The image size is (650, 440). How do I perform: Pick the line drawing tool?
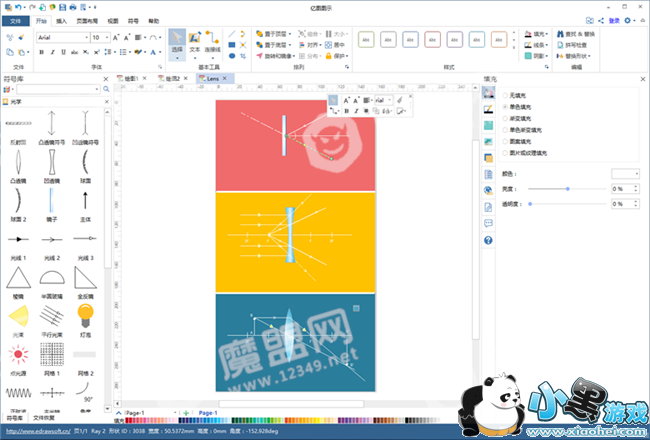[232, 34]
